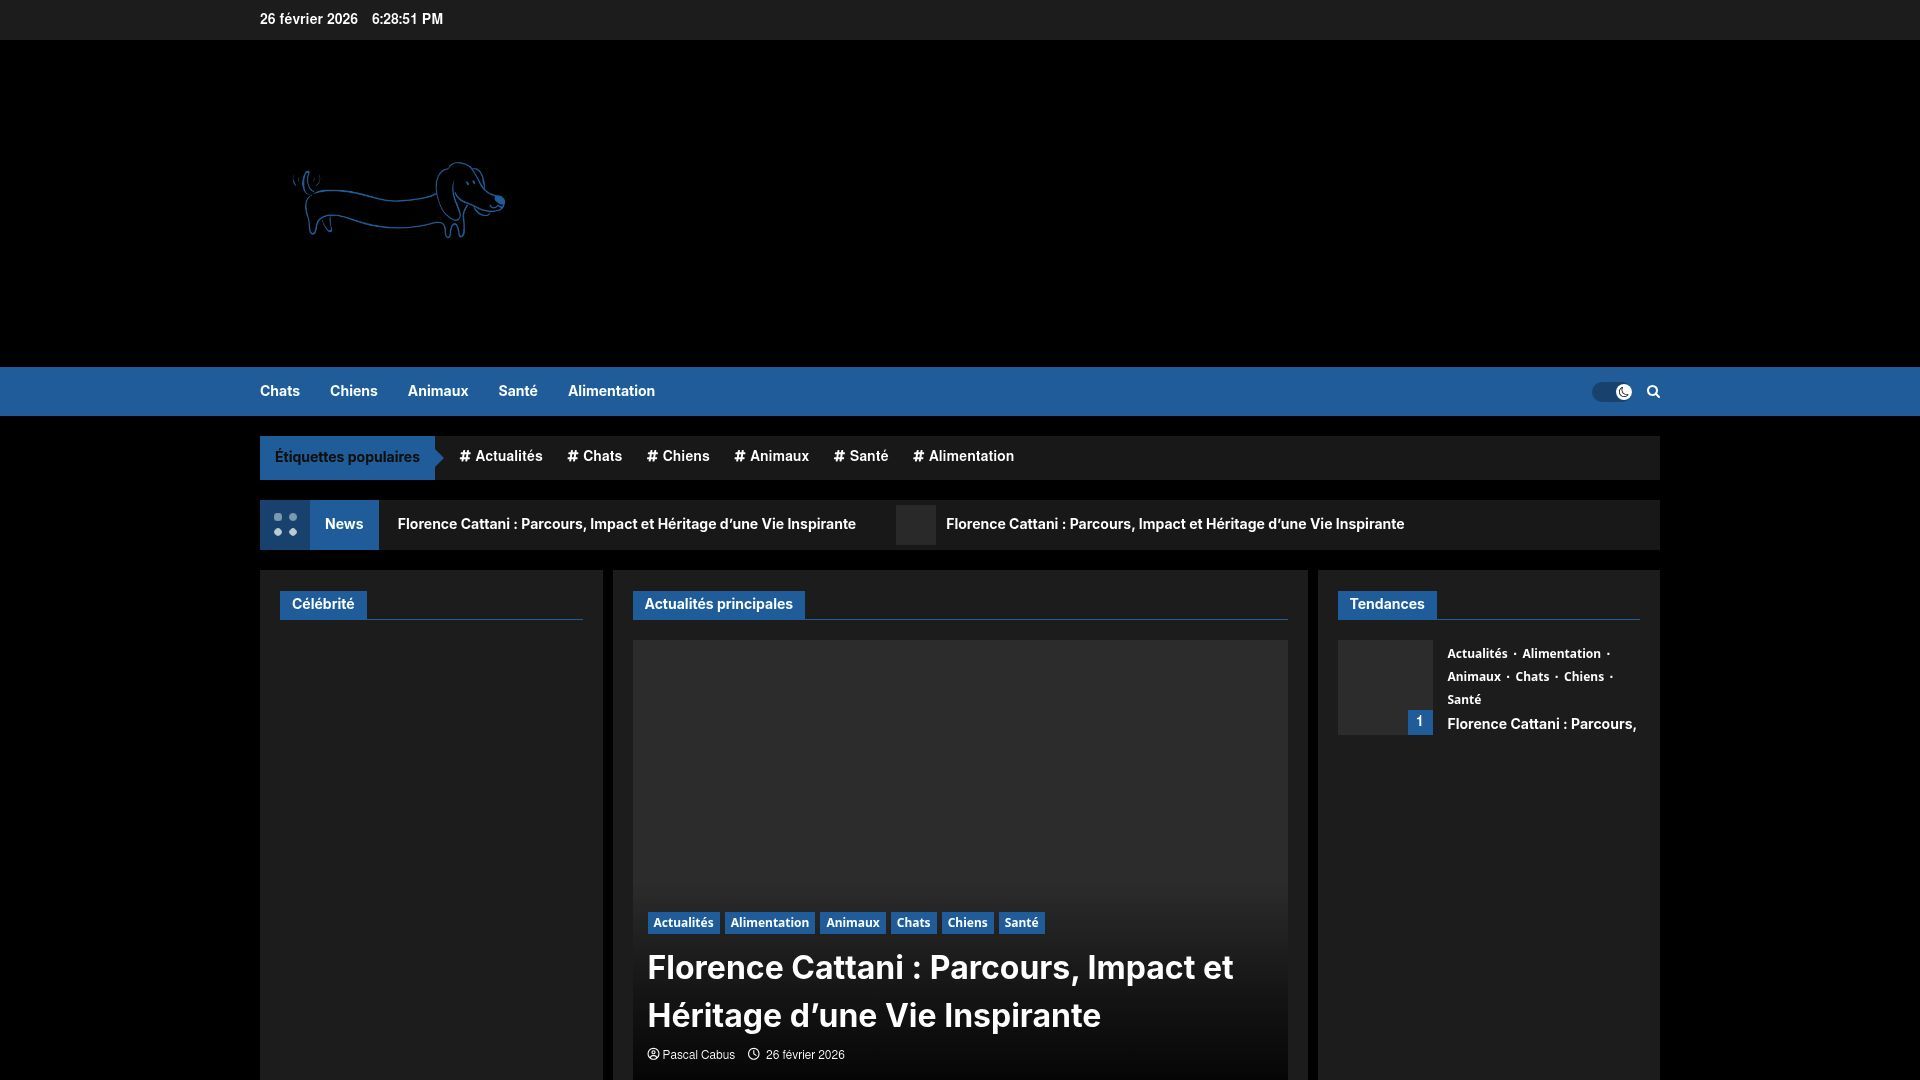Open the Alimentation menu item

point(611,391)
